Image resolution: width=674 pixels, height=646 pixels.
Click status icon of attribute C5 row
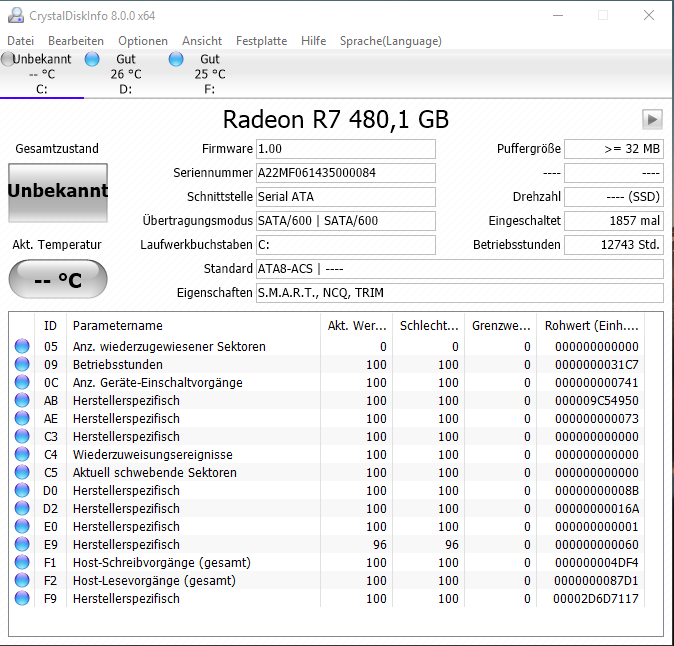pos(22,473)
